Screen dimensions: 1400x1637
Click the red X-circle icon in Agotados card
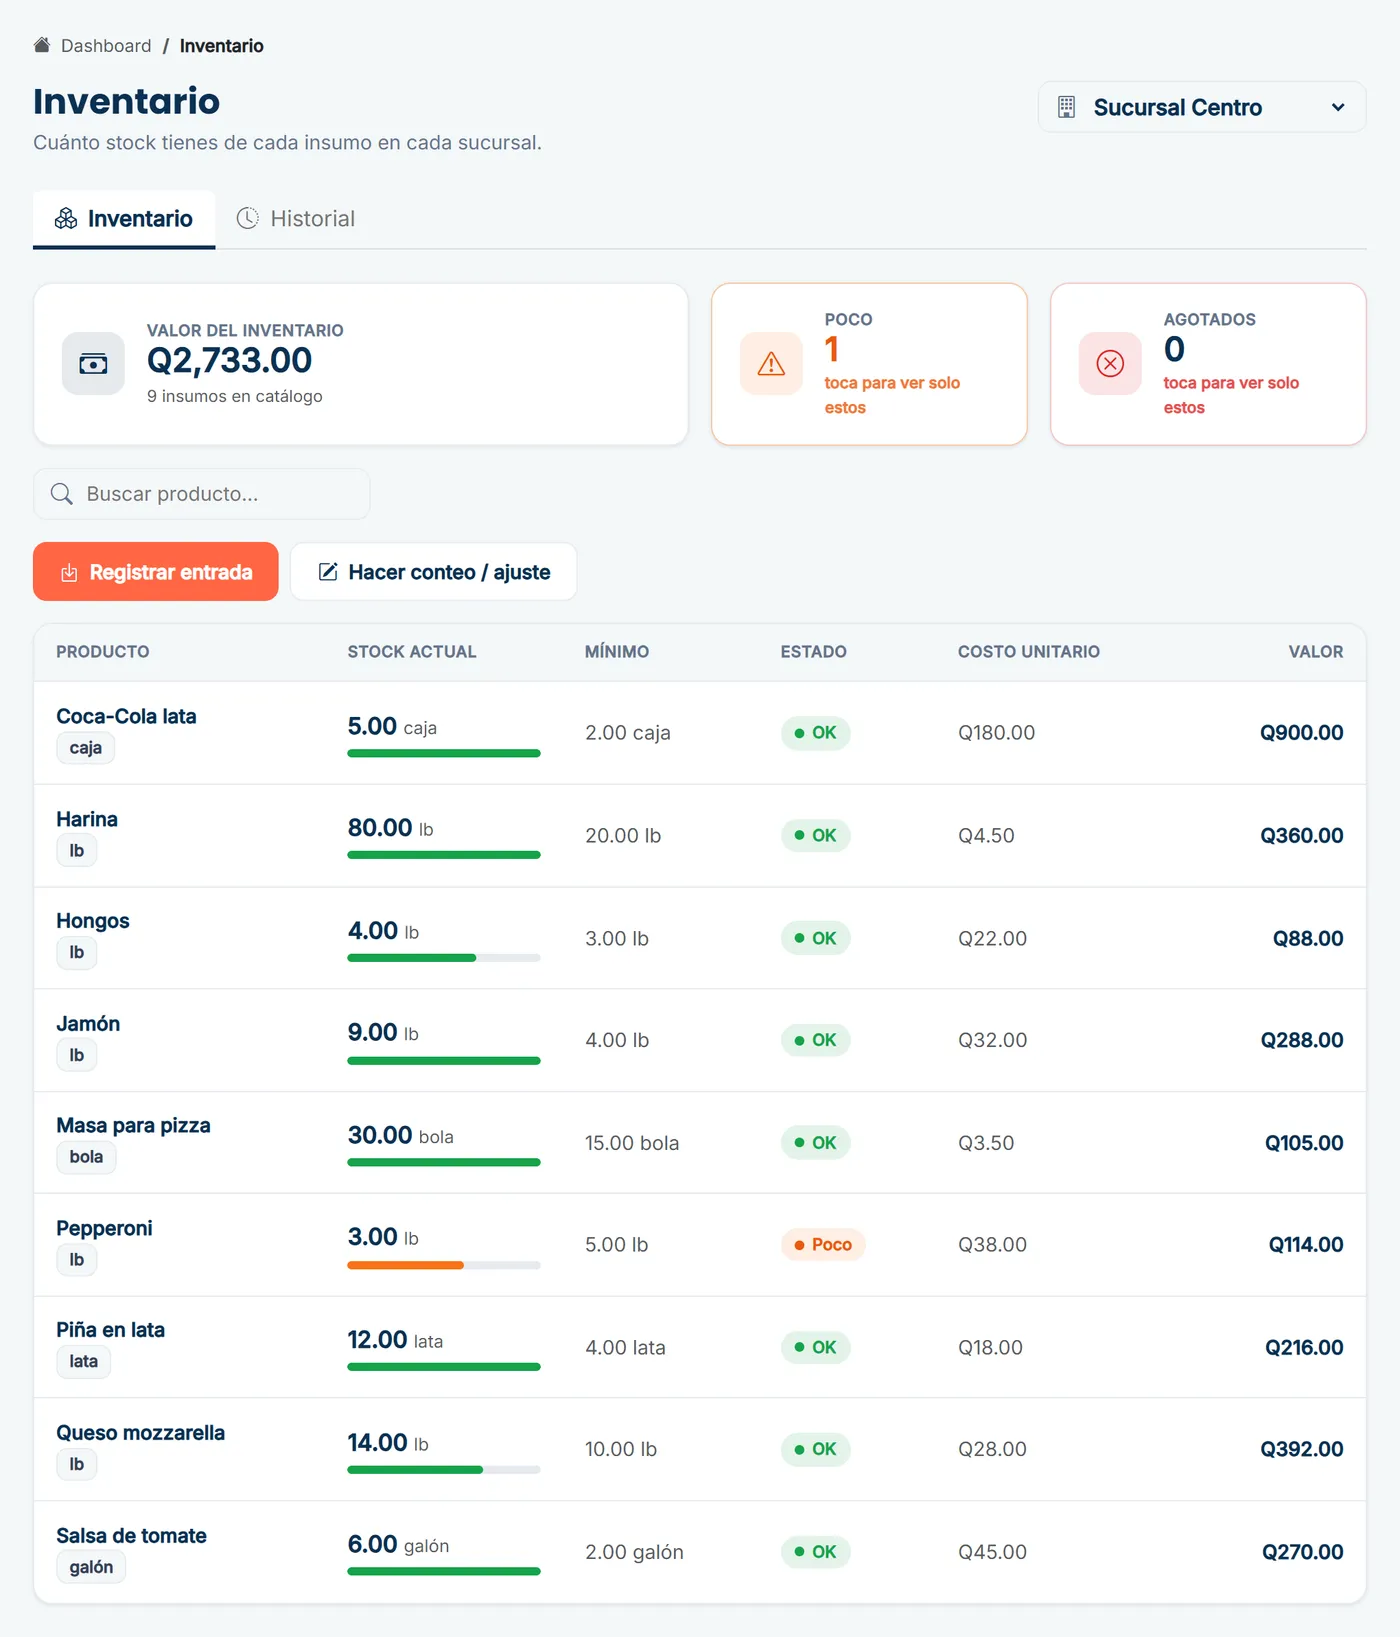[x=1110, y=364]
